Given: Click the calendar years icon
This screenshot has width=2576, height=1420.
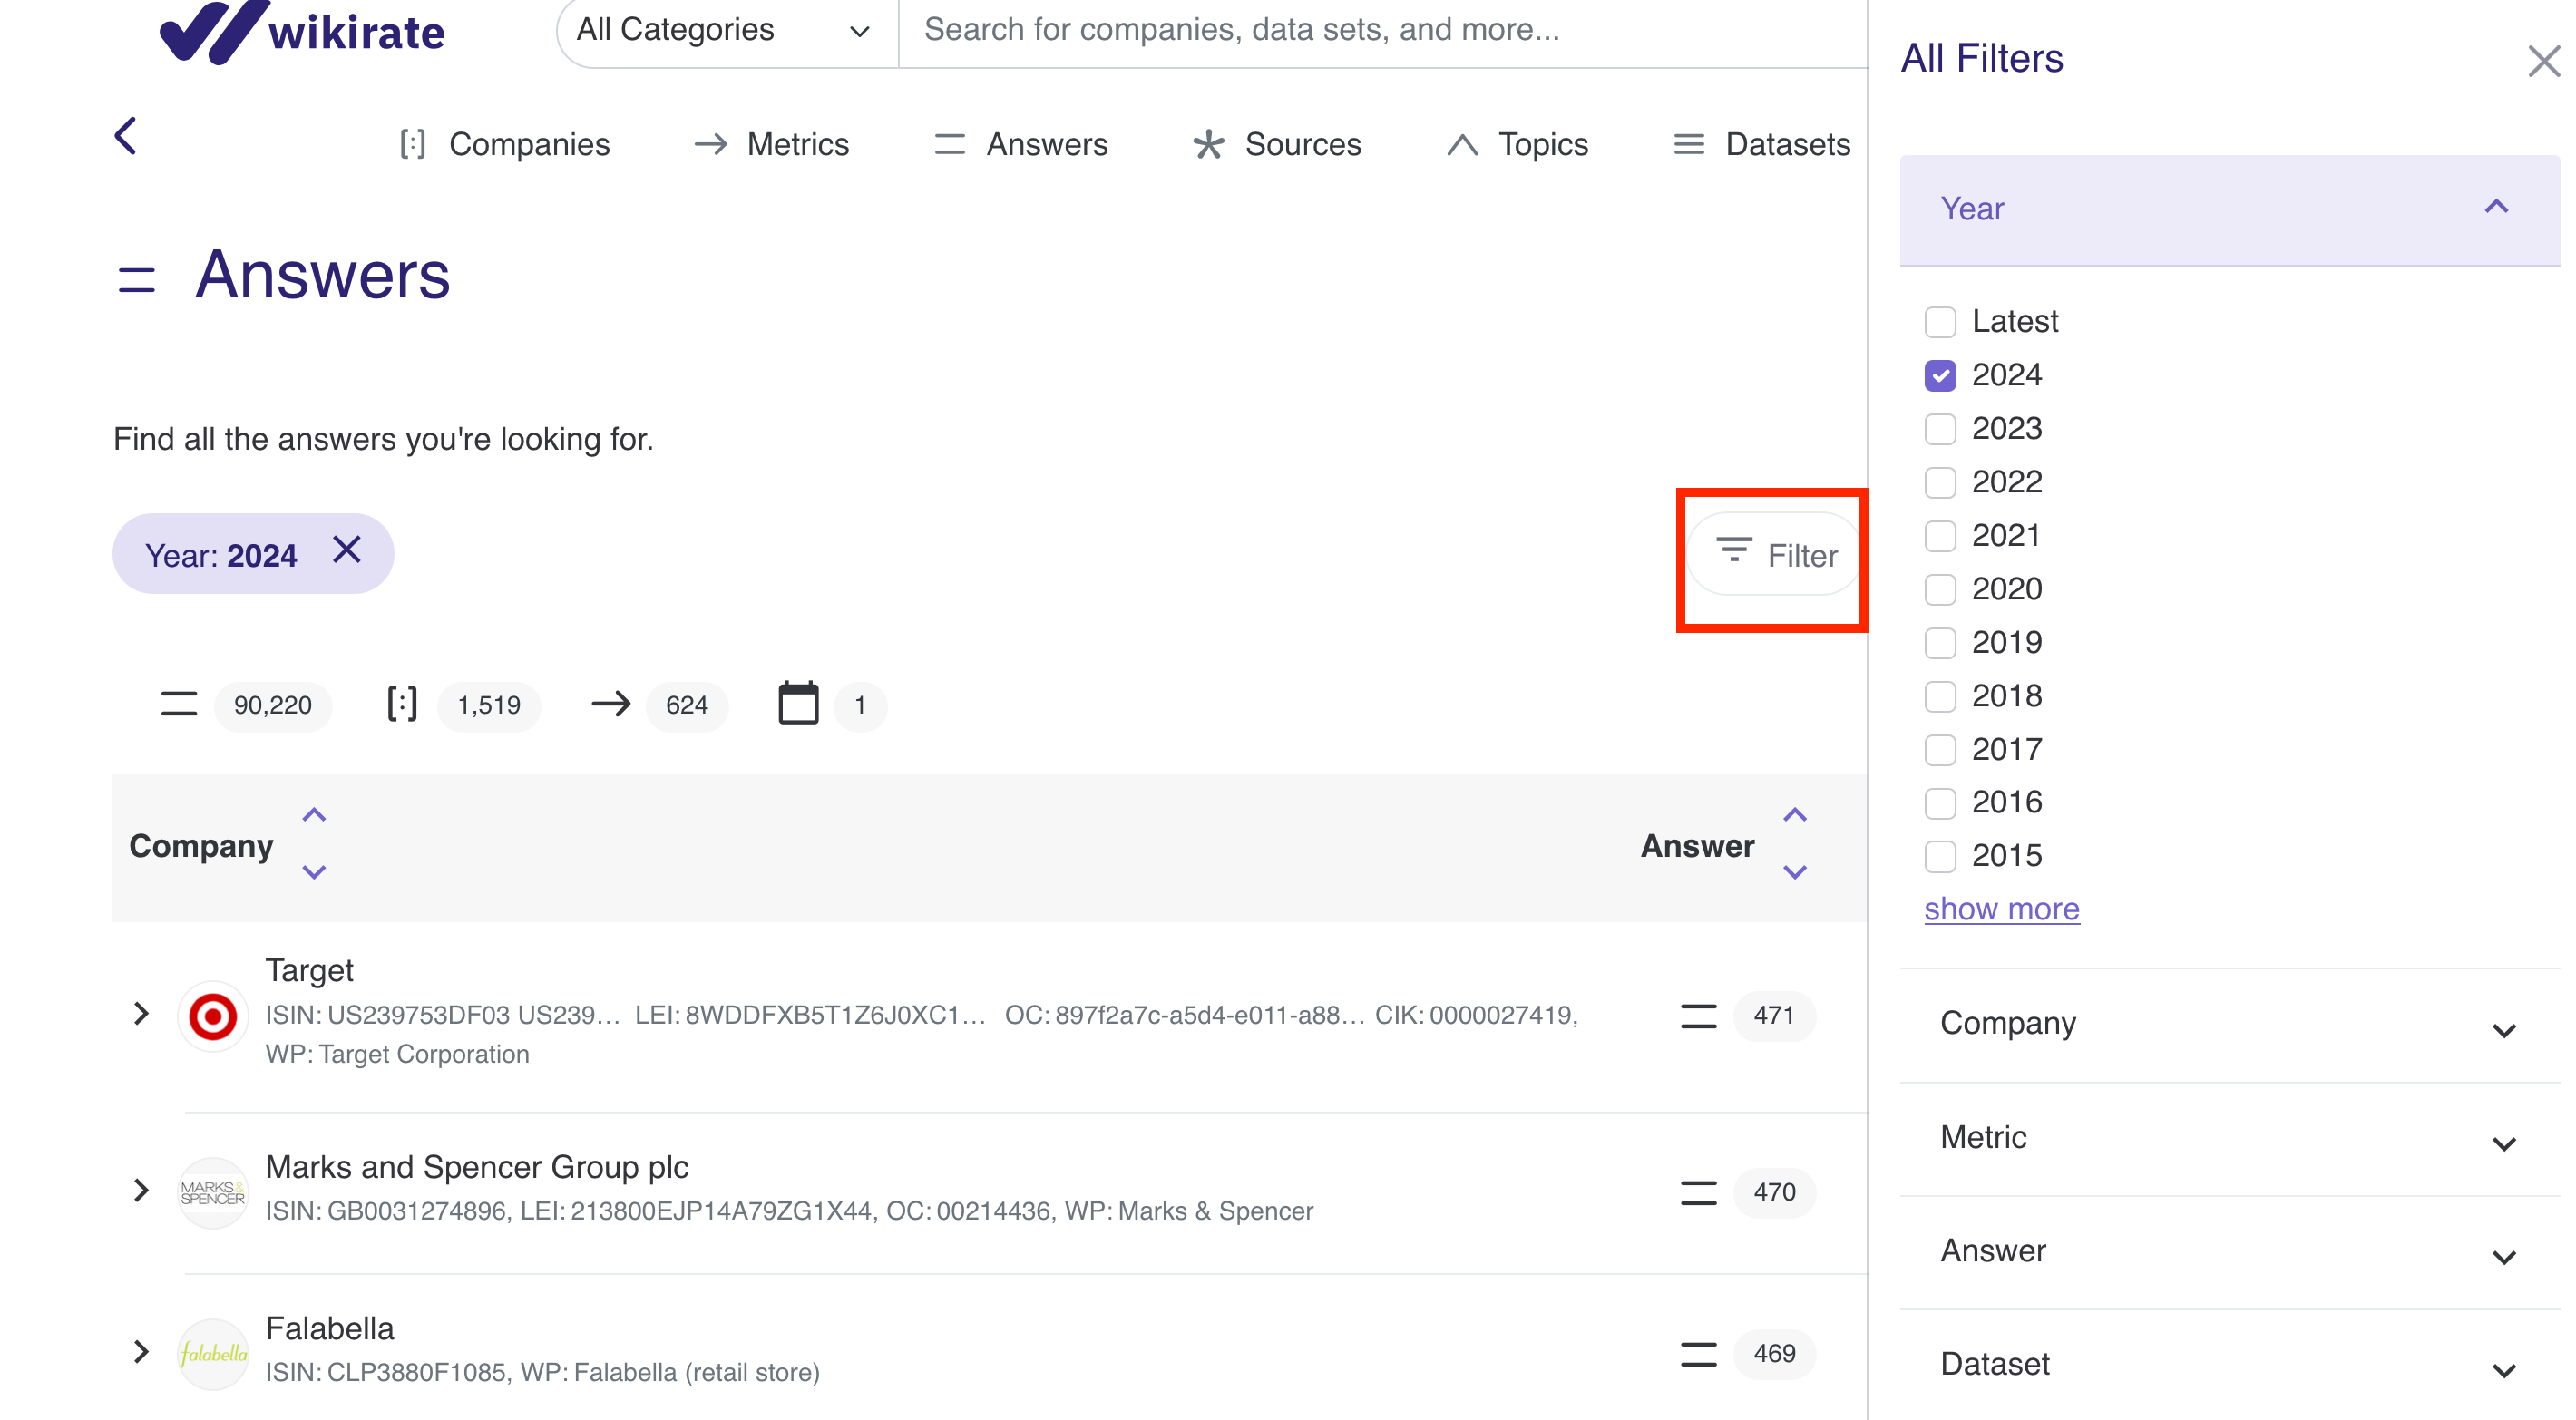Looking at the screenshot, I should [798, 703].
